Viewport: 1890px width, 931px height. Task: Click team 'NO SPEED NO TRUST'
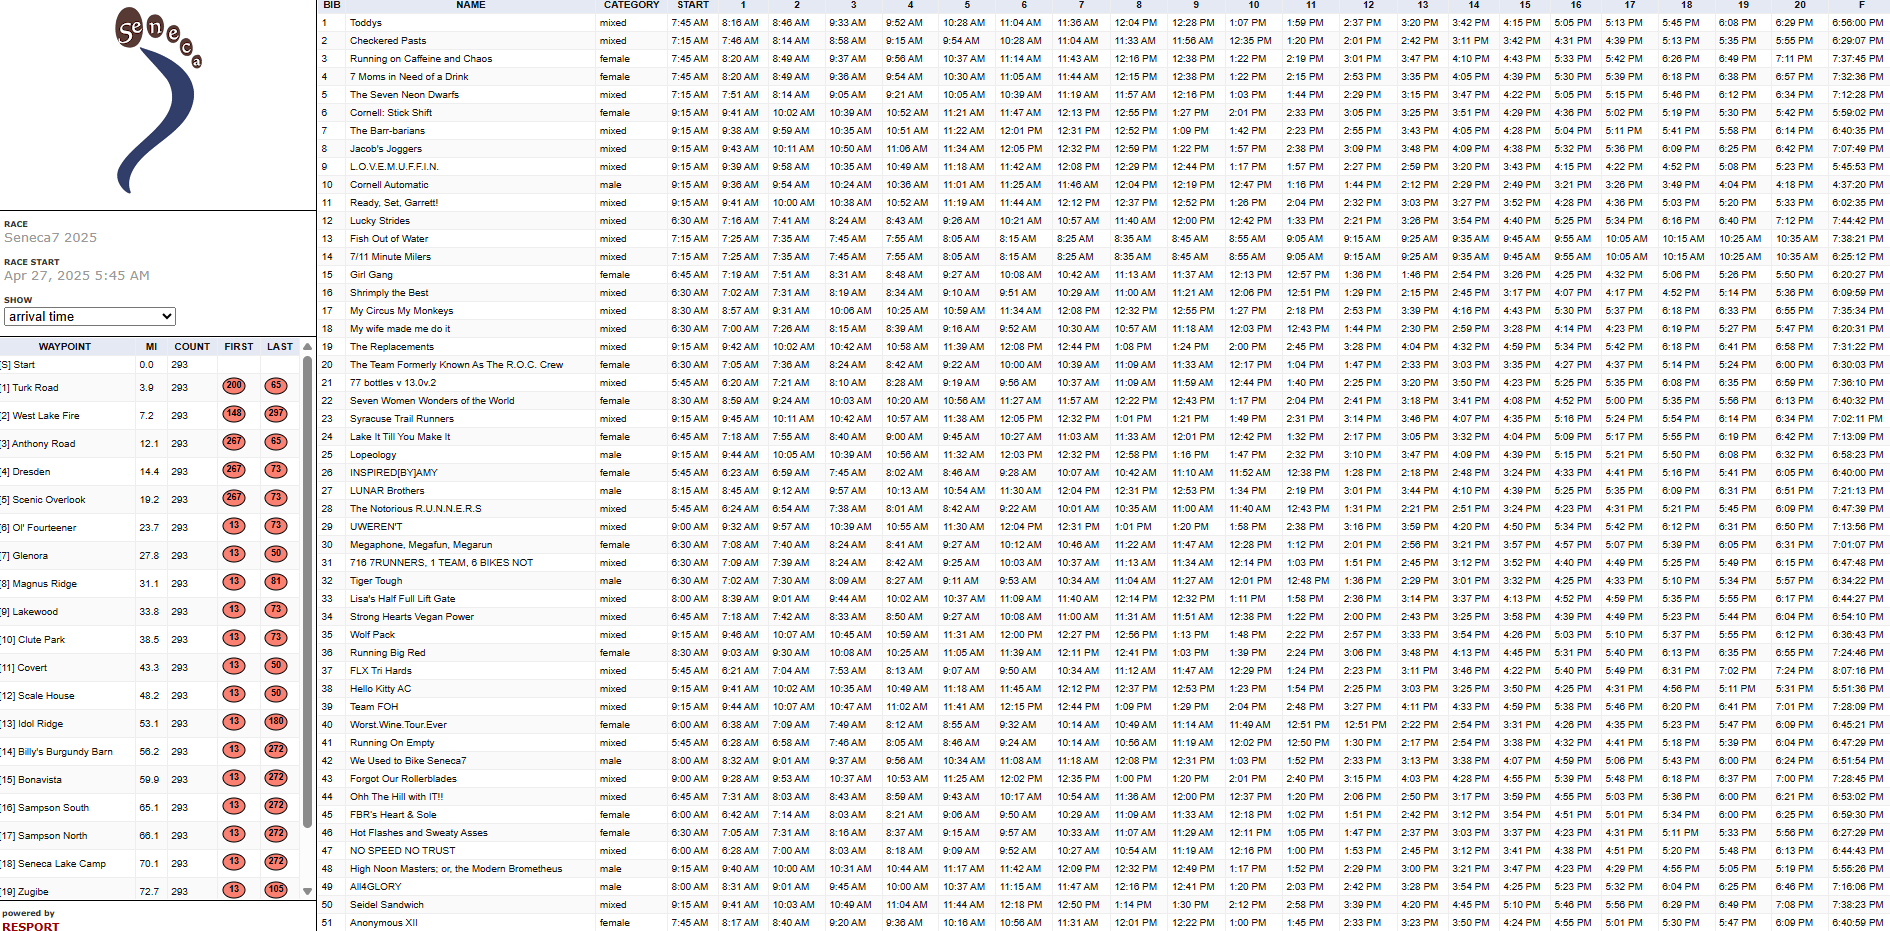tap(402, 851)
